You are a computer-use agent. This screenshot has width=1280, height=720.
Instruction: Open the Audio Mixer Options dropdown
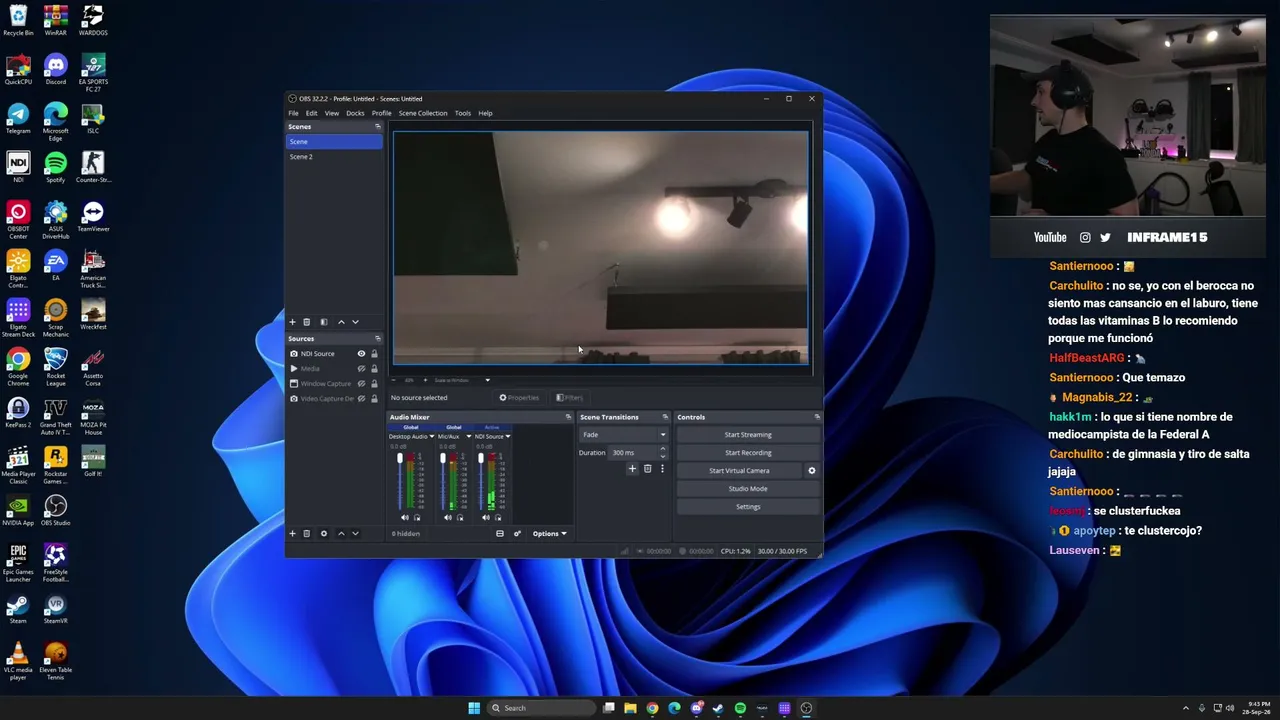[549, 534]
